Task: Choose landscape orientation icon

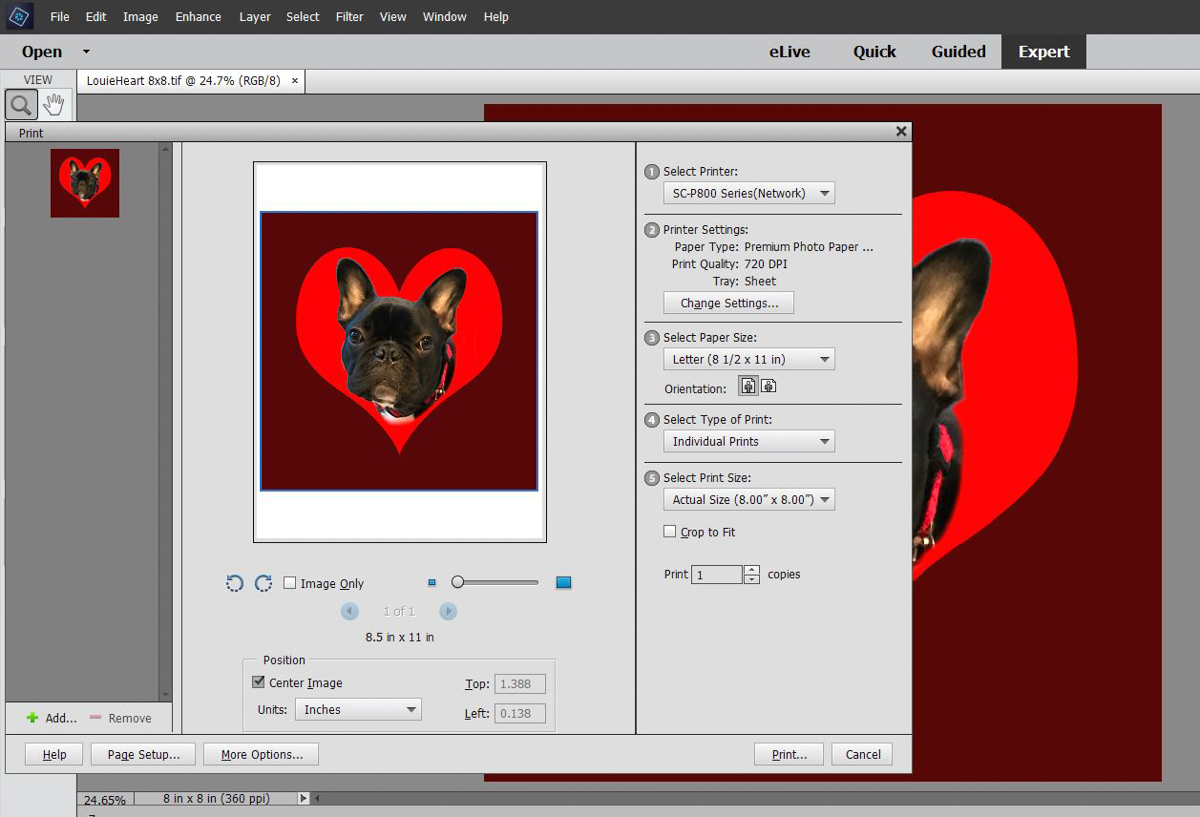Action: click(768, 386)
